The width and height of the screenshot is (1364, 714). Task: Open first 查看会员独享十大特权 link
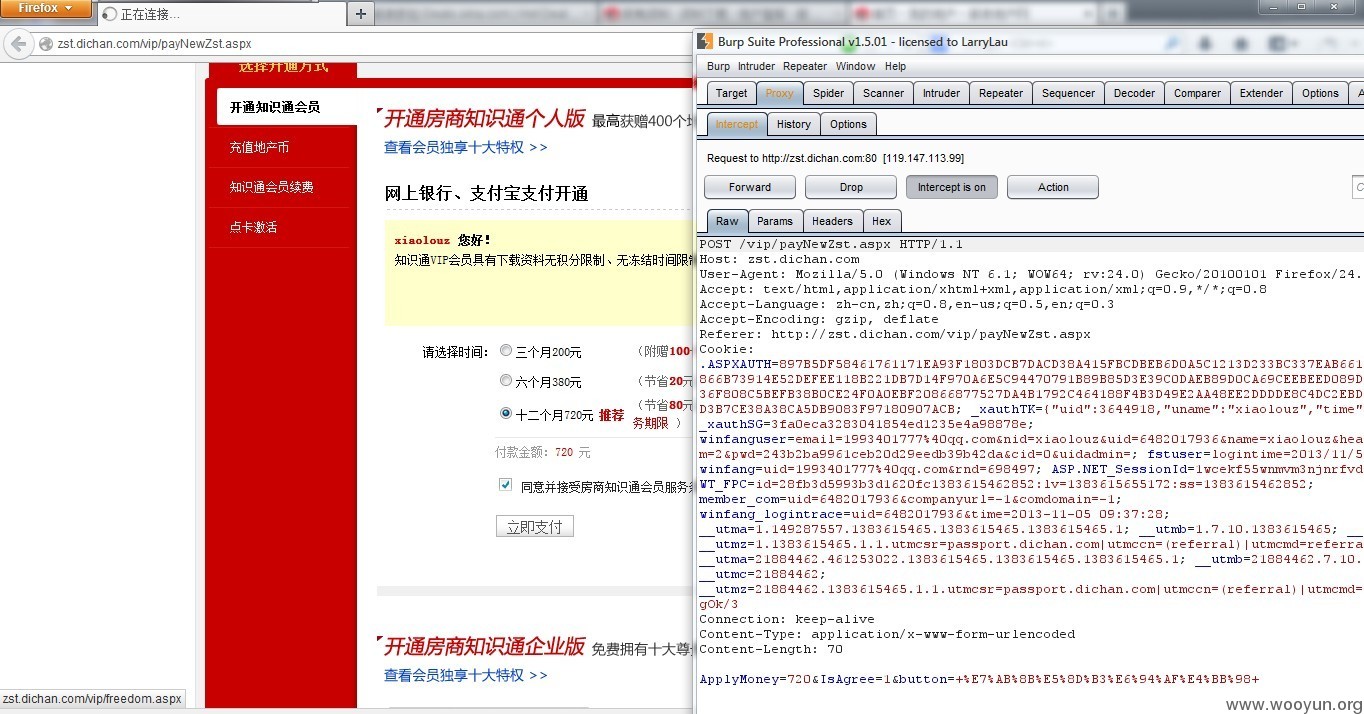point(466,147)
